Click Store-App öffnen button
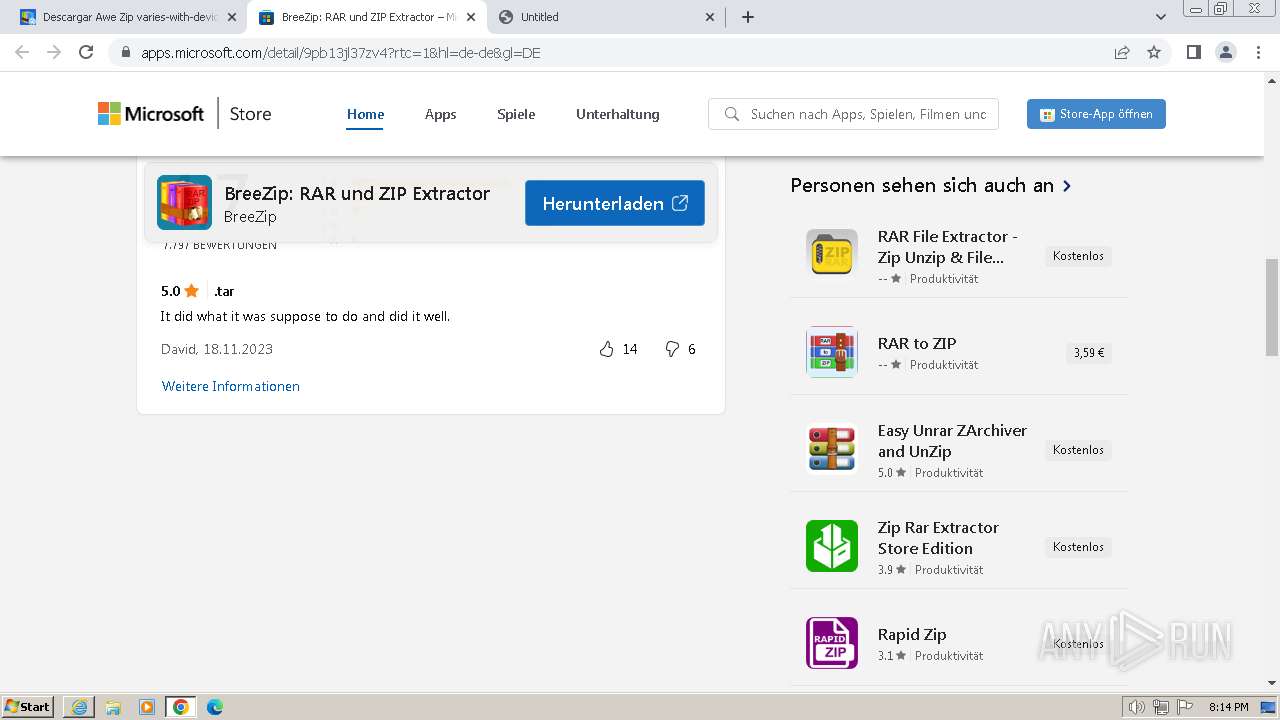 pyautogui.click(x=1096, y=114)
